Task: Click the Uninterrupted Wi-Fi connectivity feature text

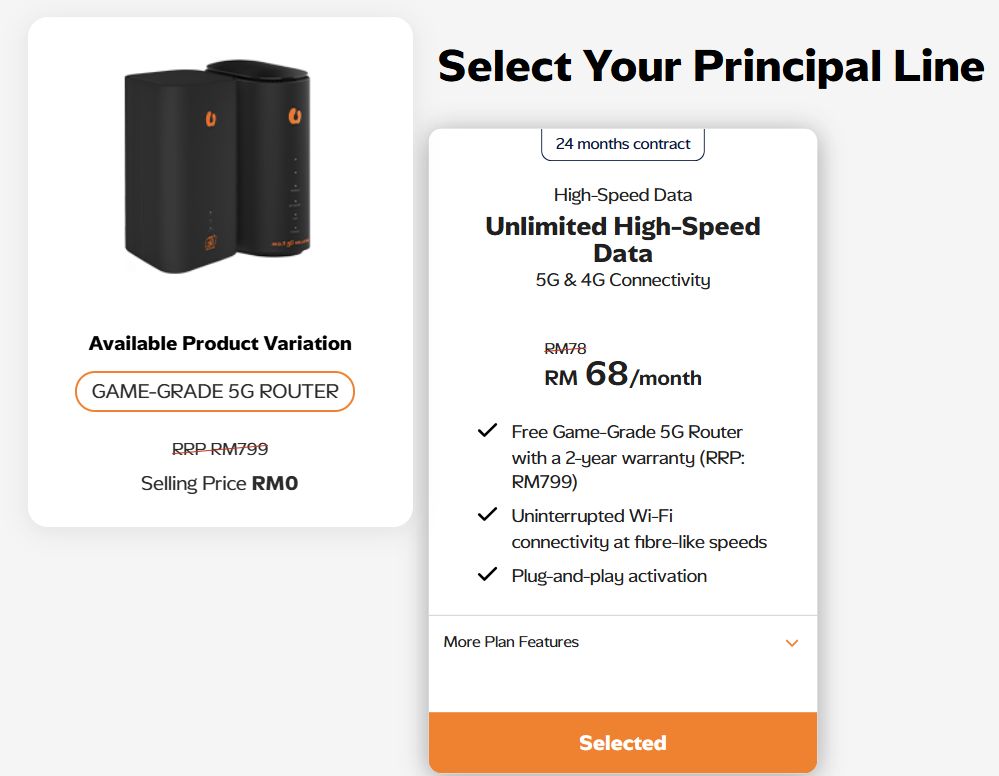Action: click(639, 529)
